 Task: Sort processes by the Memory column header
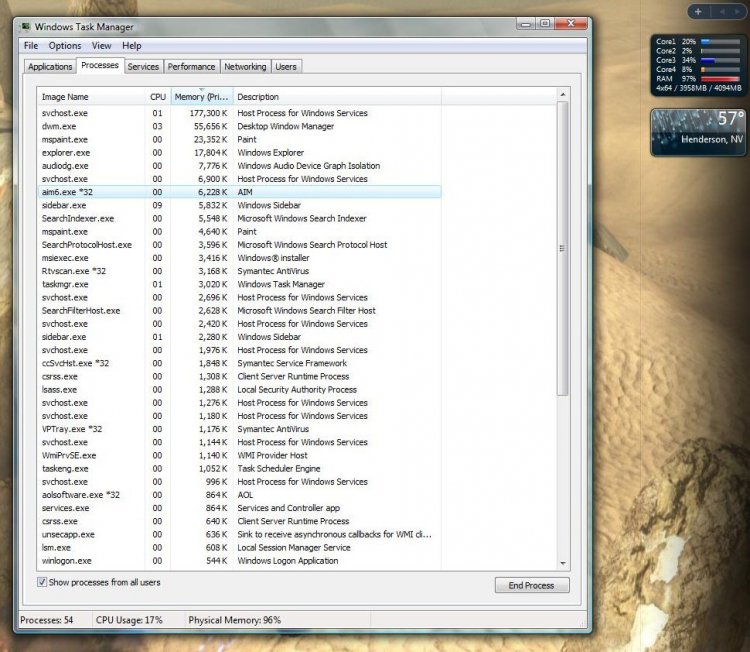202,97
